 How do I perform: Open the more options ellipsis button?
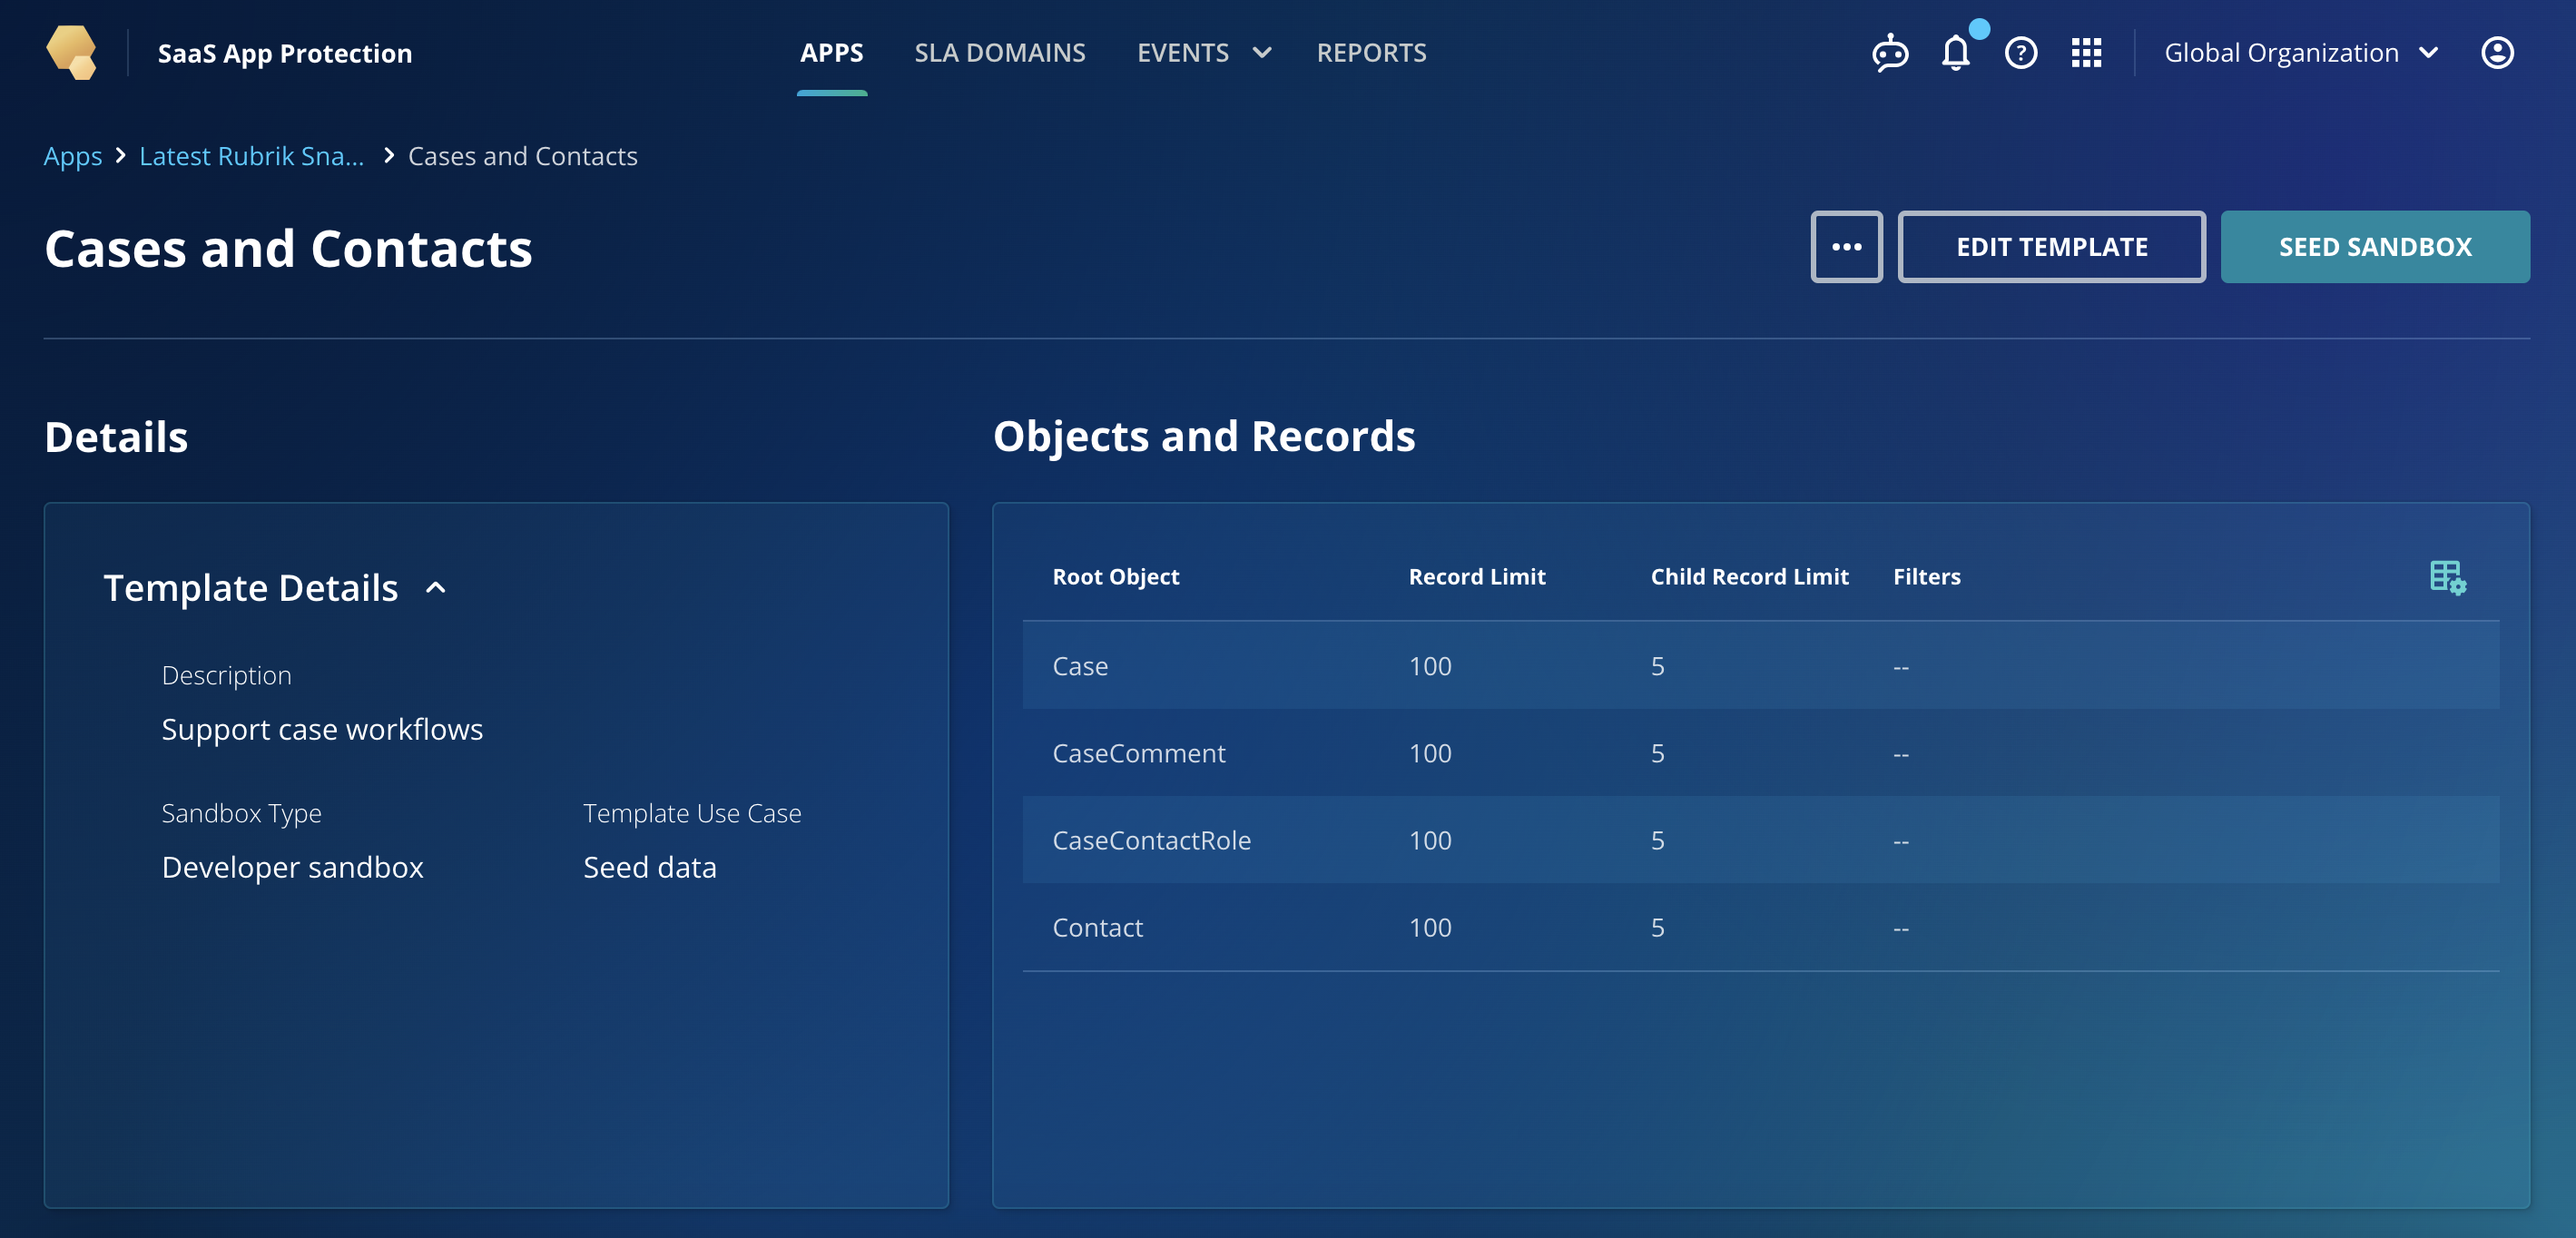coord(1846,247)
